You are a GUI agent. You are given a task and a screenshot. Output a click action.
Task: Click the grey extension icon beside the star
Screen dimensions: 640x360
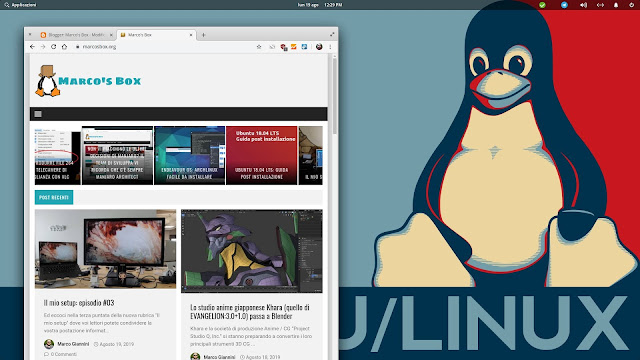(x=272, y=47)
